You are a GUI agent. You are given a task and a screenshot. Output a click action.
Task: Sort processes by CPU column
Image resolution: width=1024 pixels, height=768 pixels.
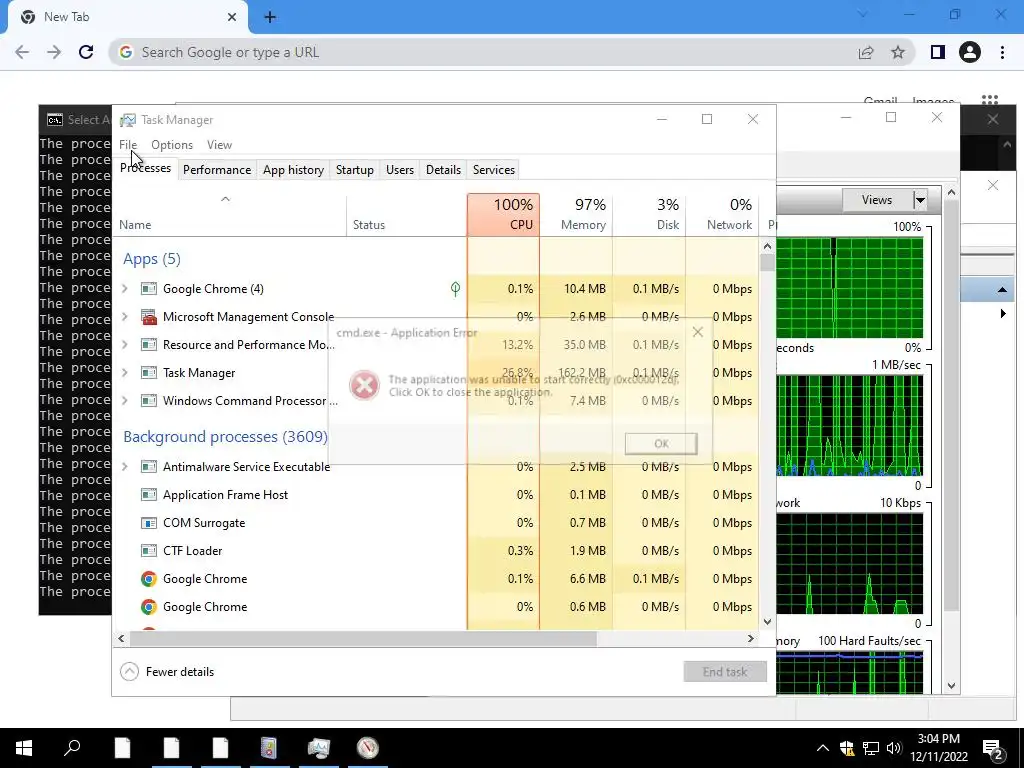coord(504,215)
